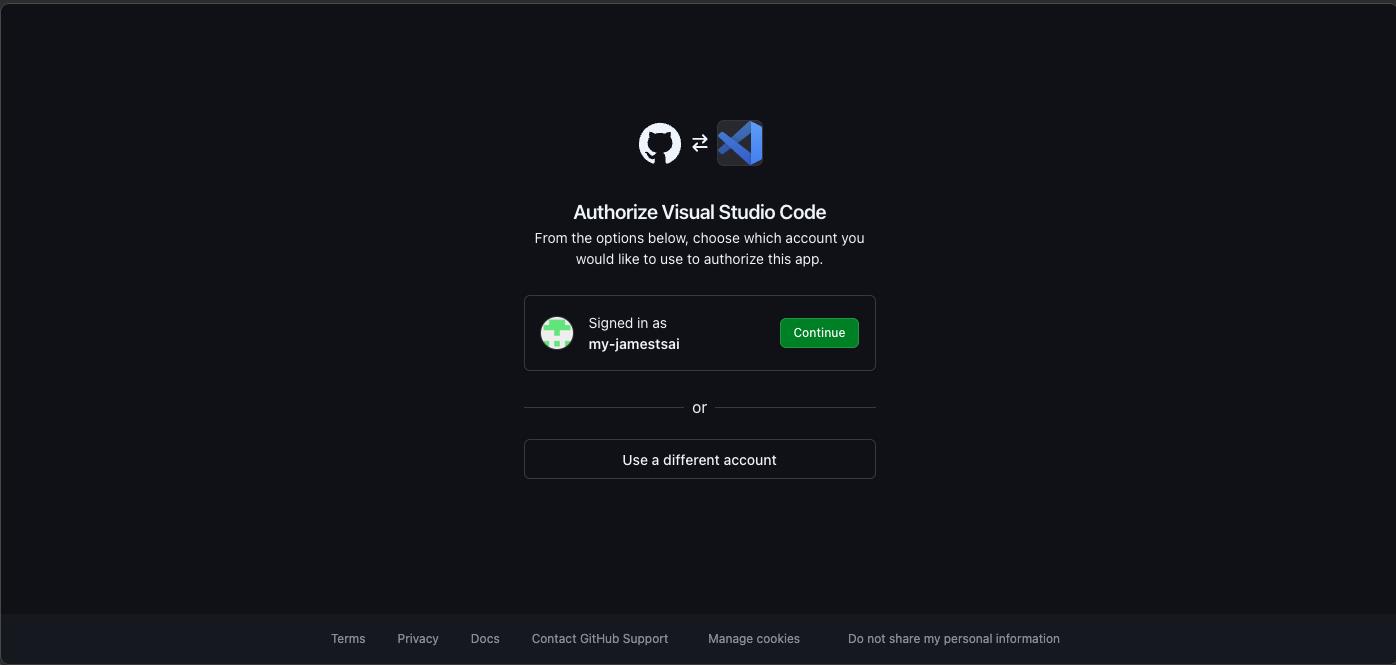Click Do not share my personal information
This screenshot has height=665, width=1396.
click(954, 639)
